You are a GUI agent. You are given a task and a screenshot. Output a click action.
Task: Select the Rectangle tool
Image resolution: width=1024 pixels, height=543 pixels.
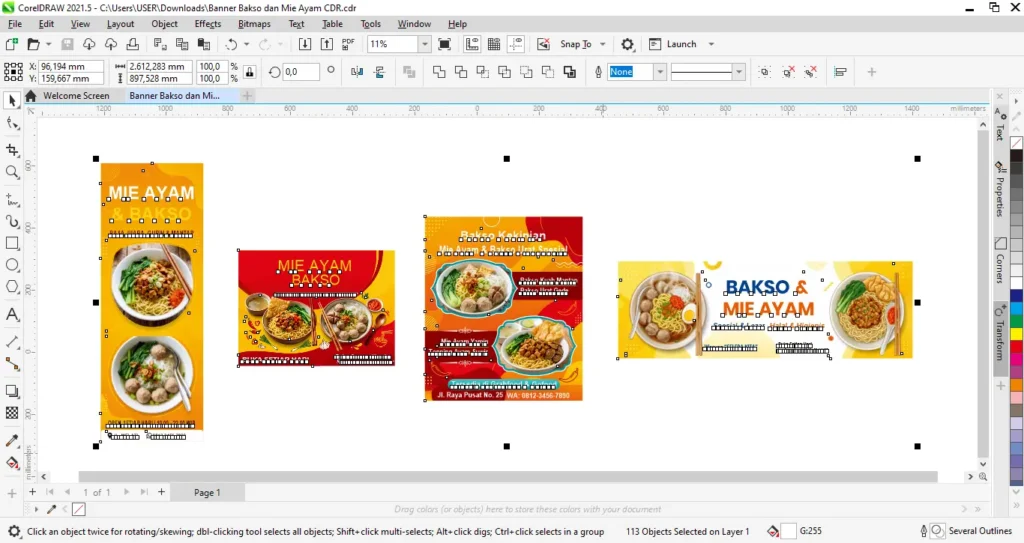coord(12,243)
